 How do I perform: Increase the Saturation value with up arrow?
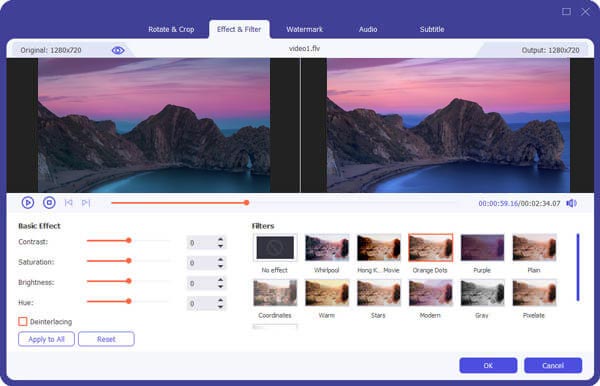(220, 260)
